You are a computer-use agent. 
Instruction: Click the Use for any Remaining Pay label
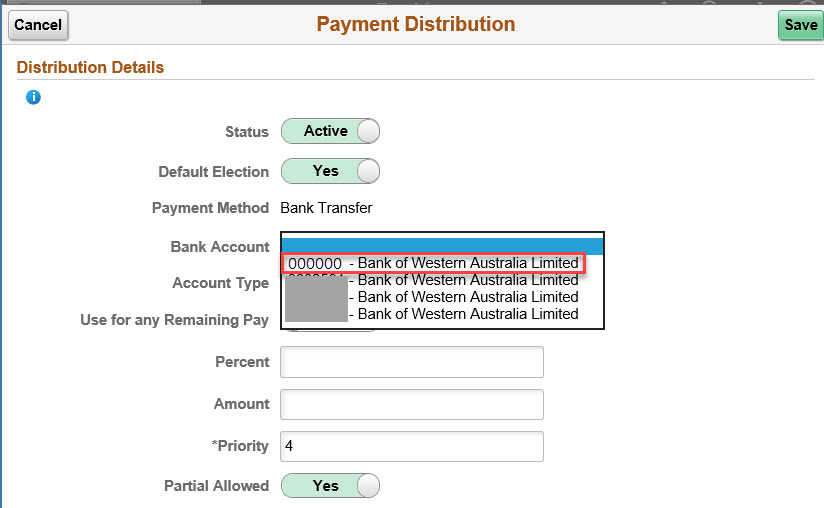(175, 320)
